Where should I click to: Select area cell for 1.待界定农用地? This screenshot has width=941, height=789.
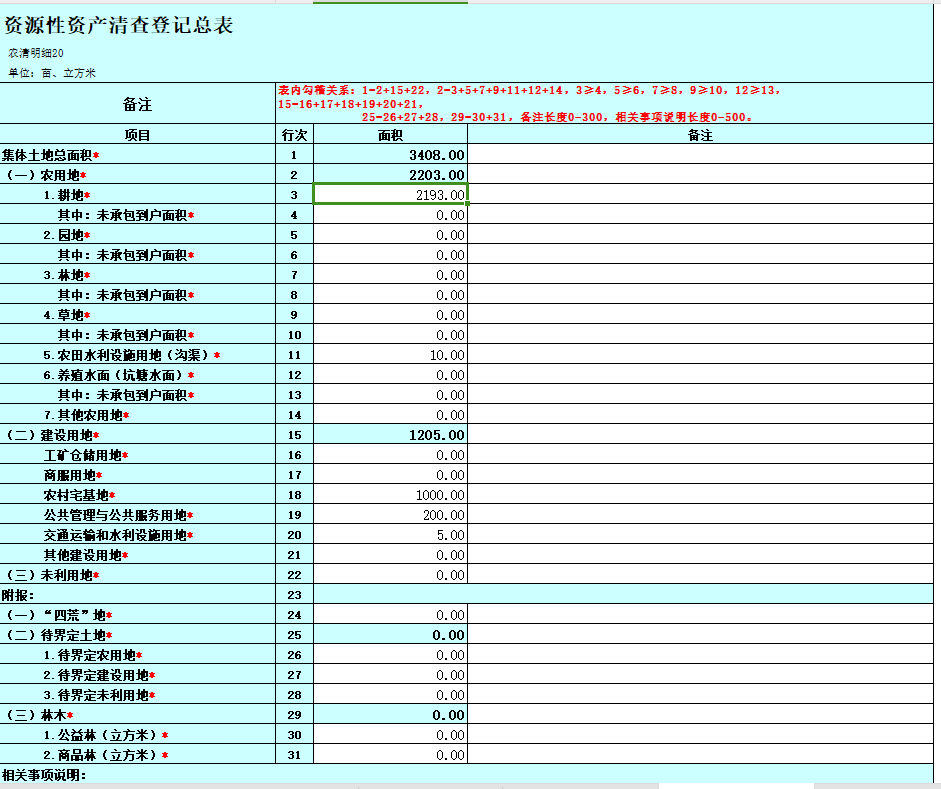[390, 655]
